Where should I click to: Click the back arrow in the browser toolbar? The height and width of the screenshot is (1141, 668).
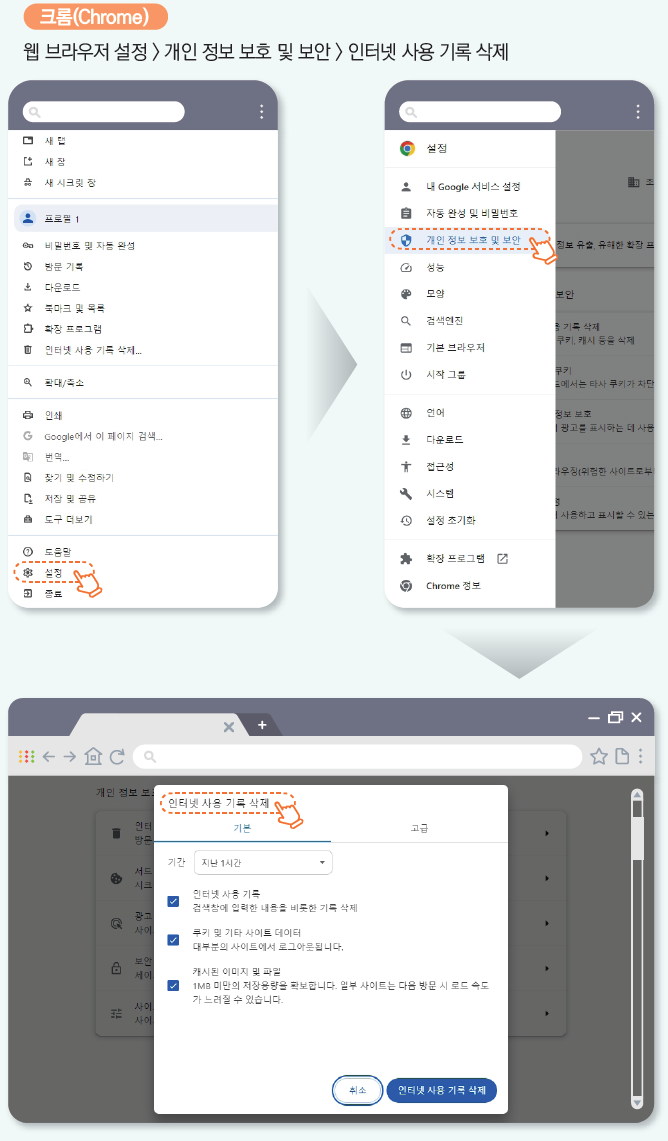(x=49, y=757)
